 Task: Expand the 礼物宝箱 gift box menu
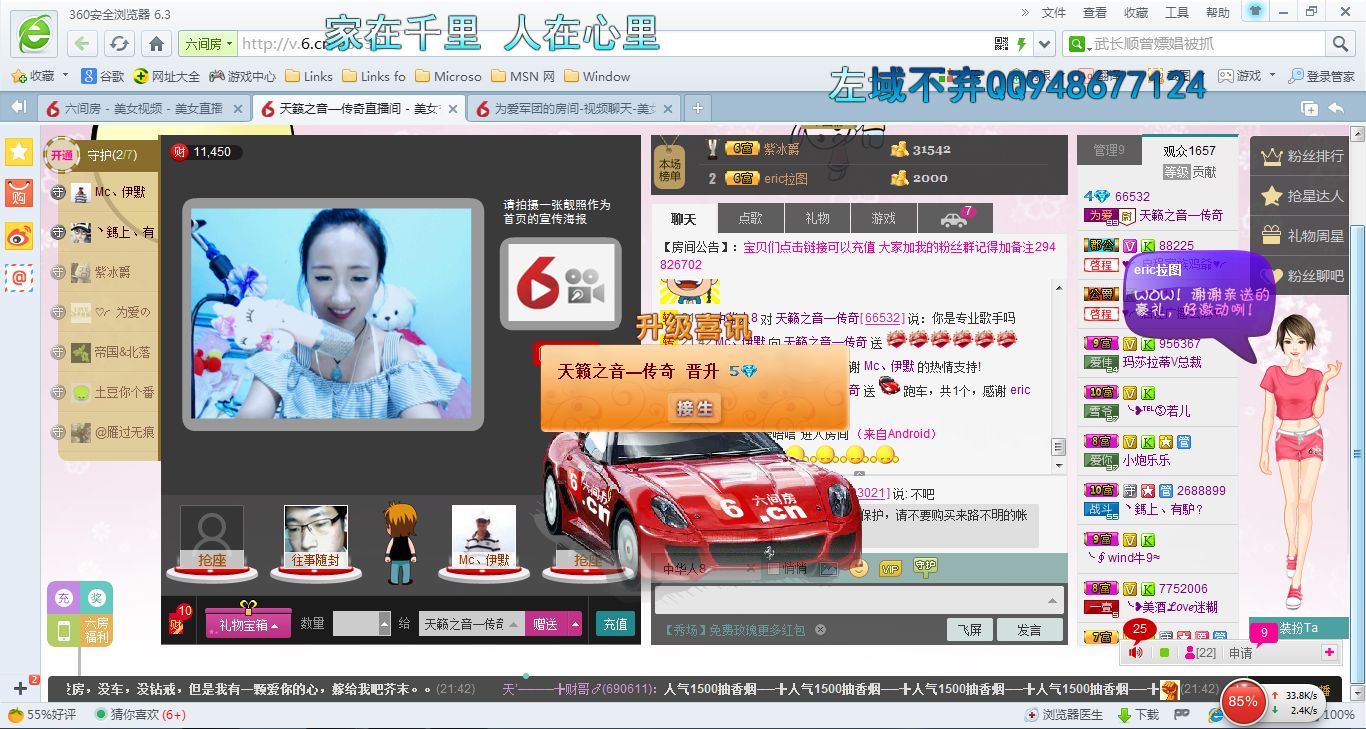248,624
